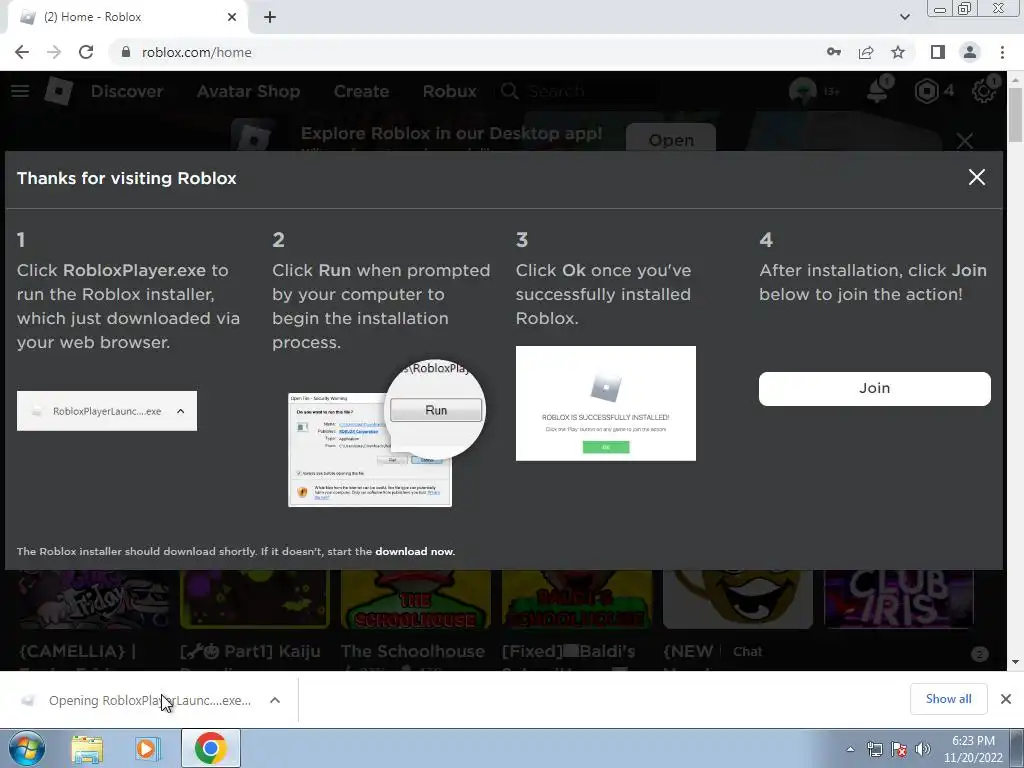The height and width of the screenshot is (768, 1024).
Task: Close the downloads bar
Action: (x=1006, y=699)
